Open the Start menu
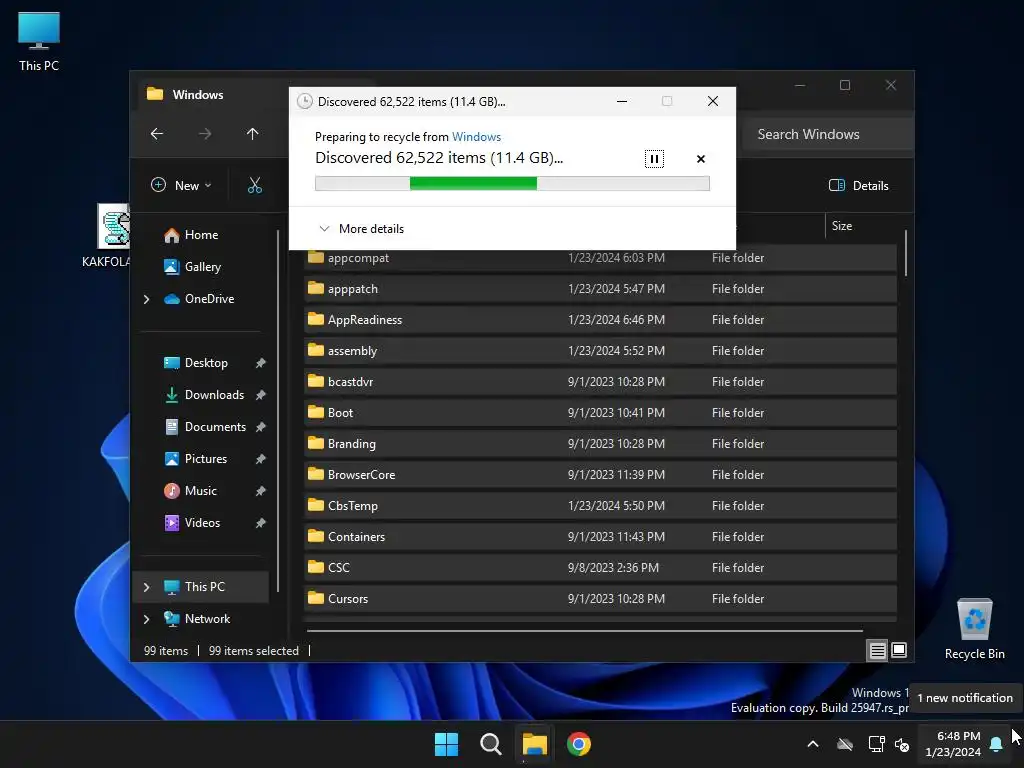The image size is (1024, 768). click(x=447, y=744)
